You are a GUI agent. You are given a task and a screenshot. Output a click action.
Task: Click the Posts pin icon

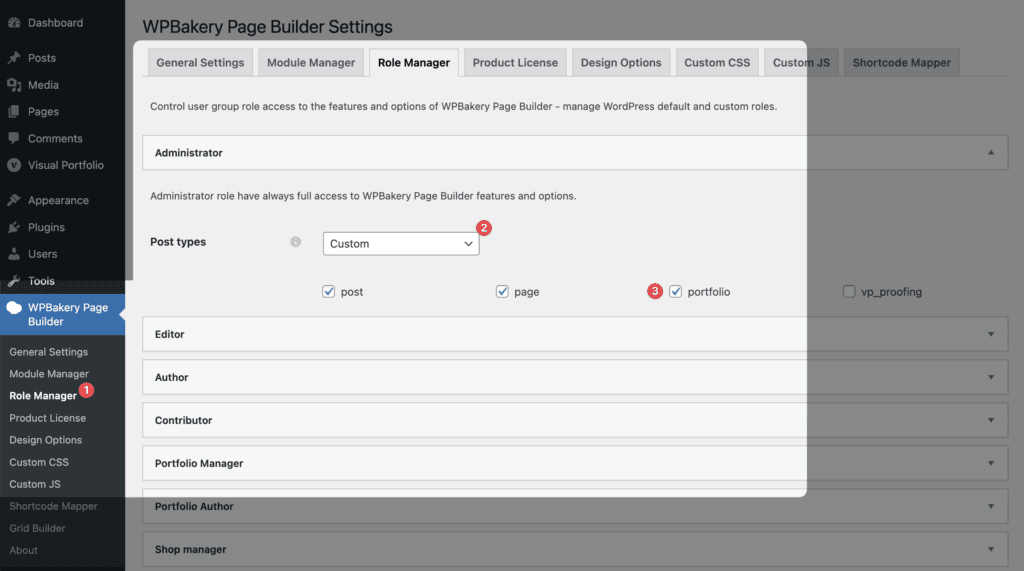pos(14,58)
